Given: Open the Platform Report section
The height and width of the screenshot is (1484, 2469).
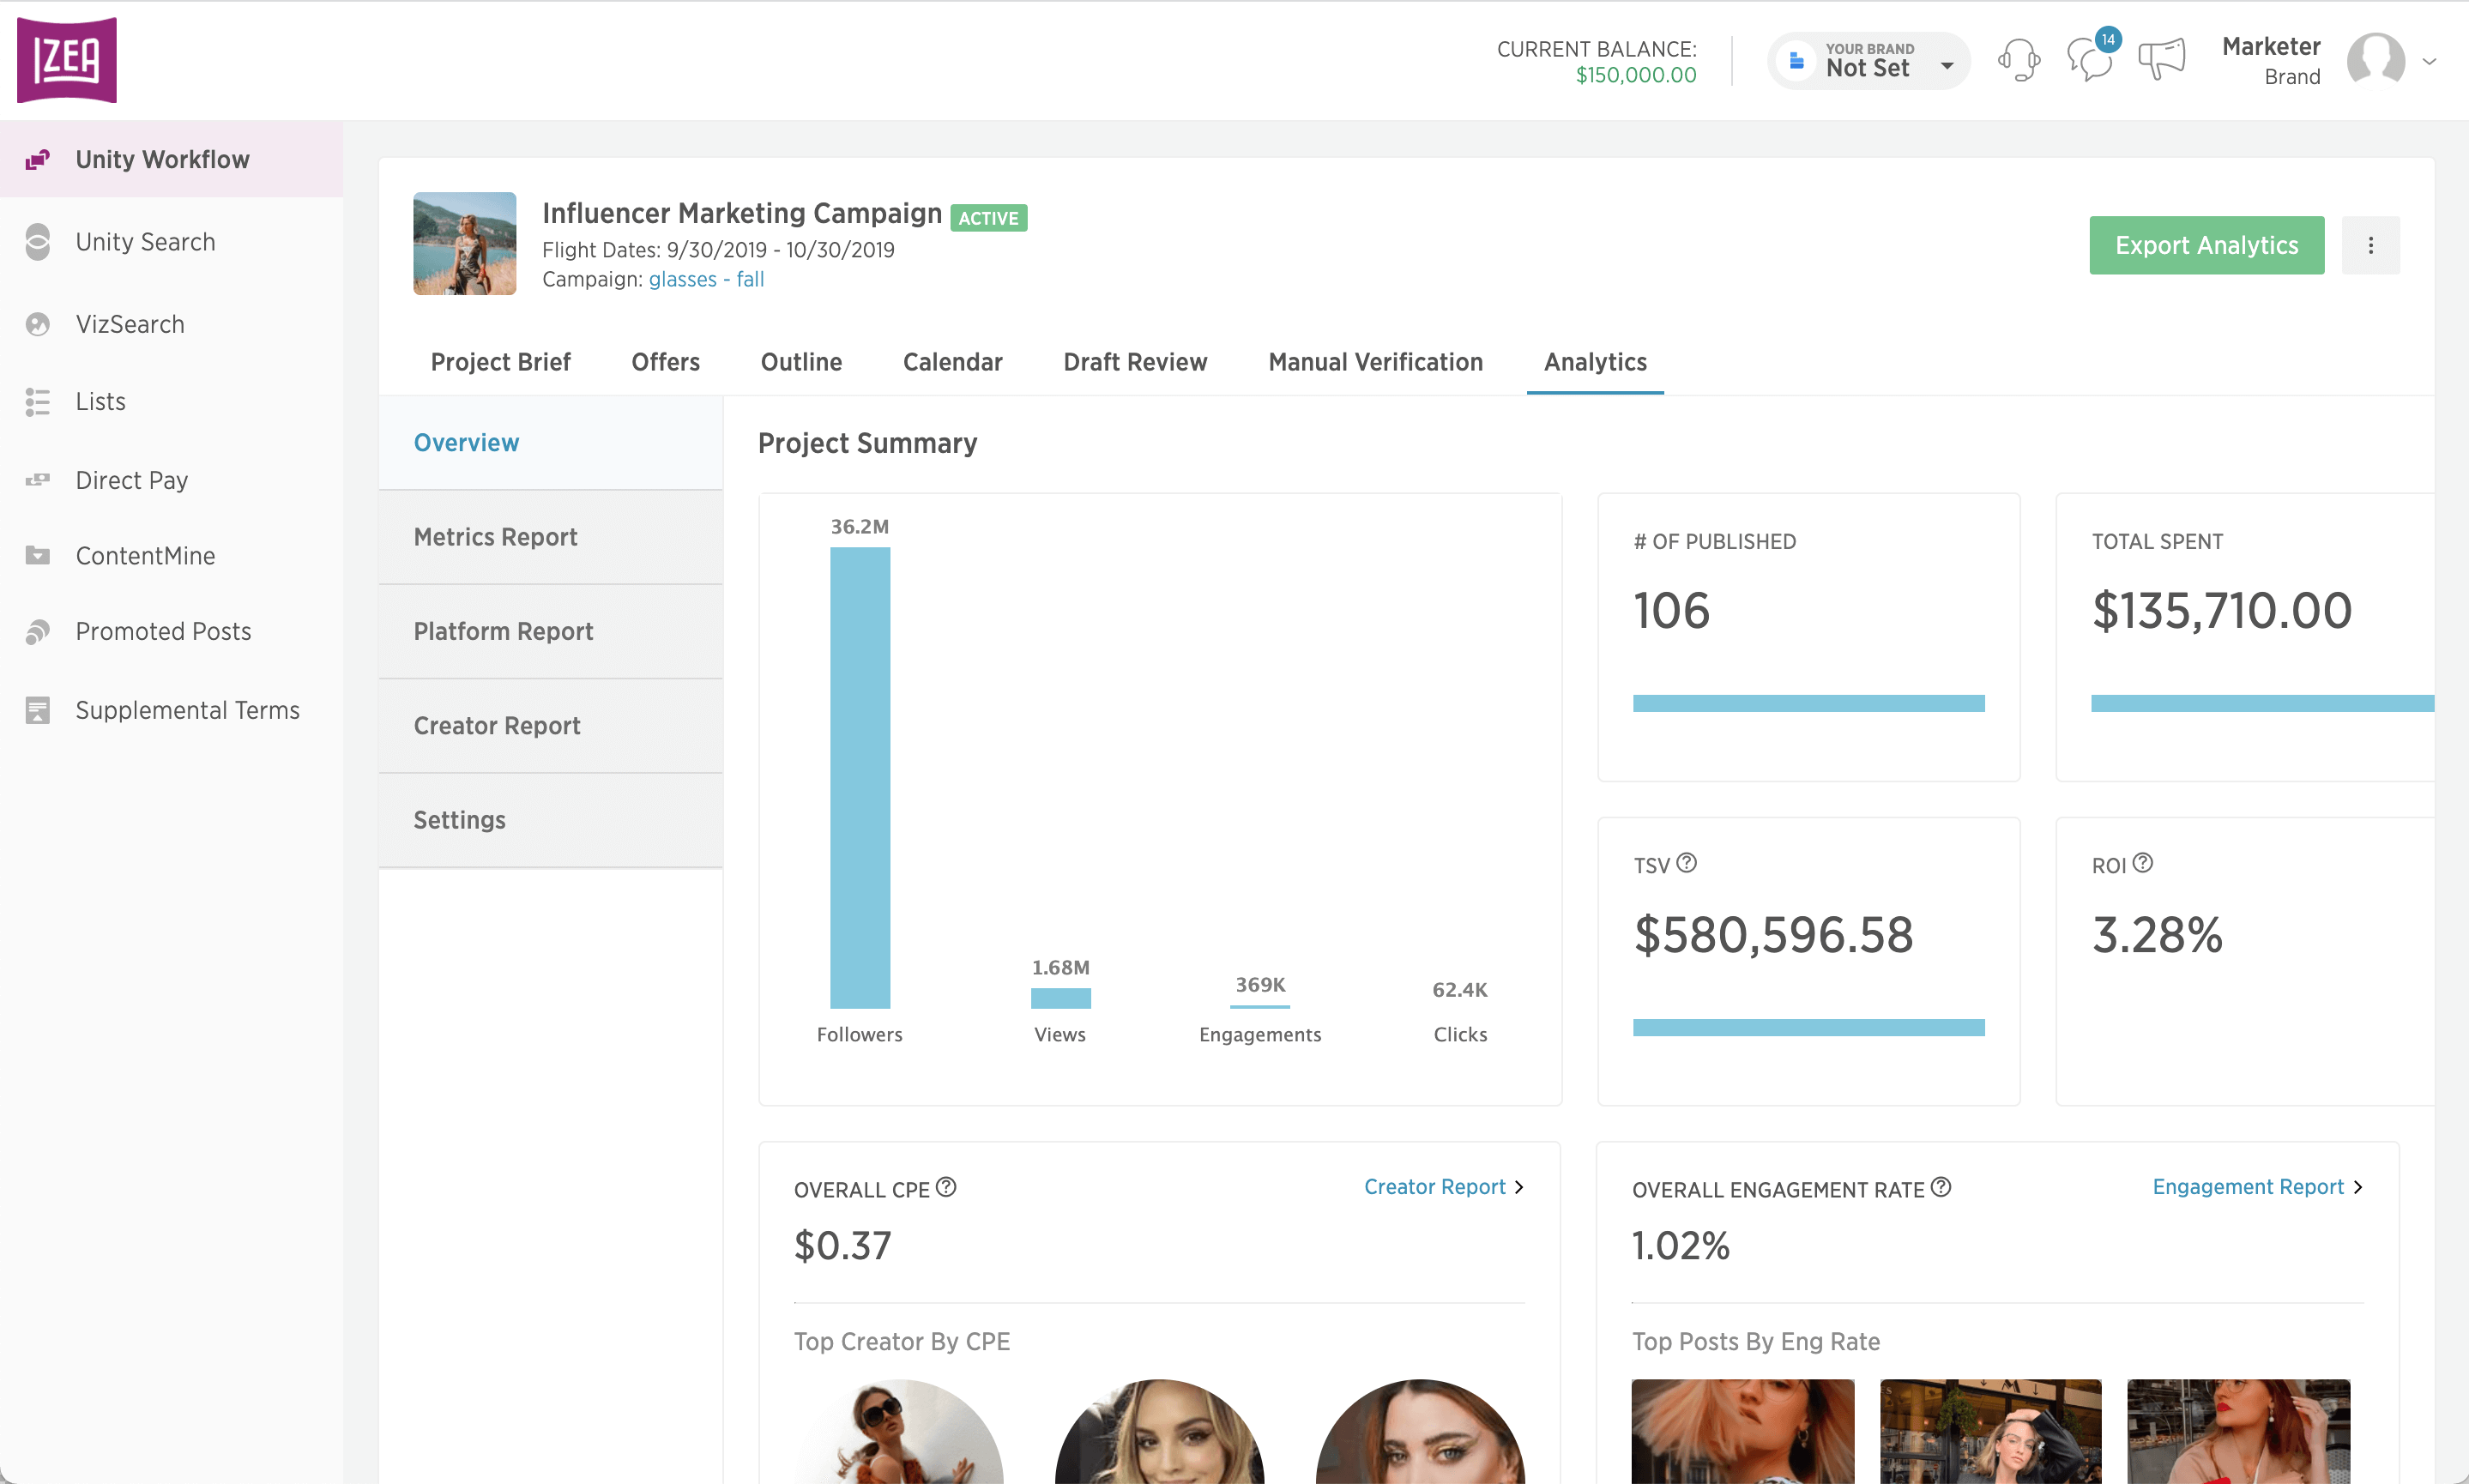Looking at the screenshot, I should click(x=551, y=631).
